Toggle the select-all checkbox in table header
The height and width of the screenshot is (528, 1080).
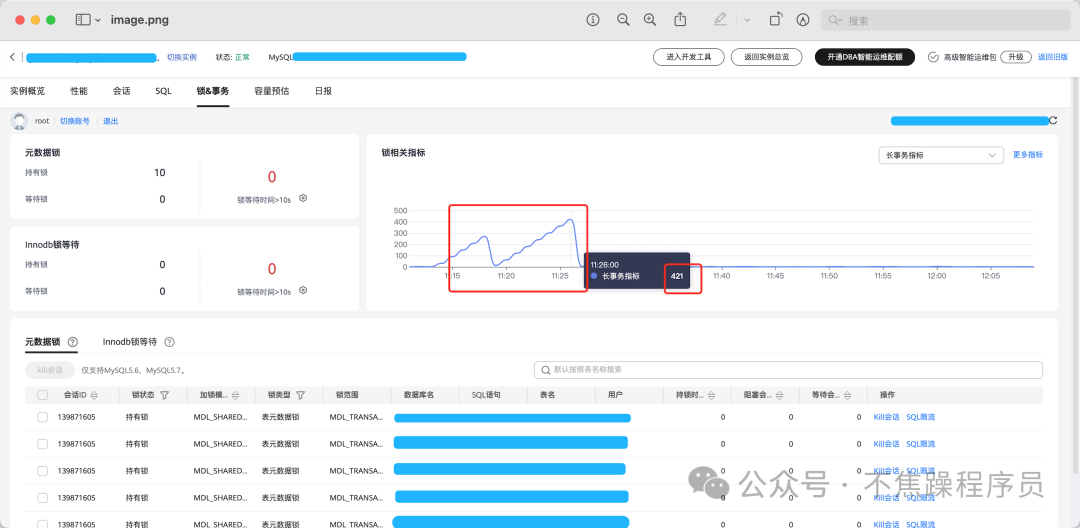click(42, 395)
